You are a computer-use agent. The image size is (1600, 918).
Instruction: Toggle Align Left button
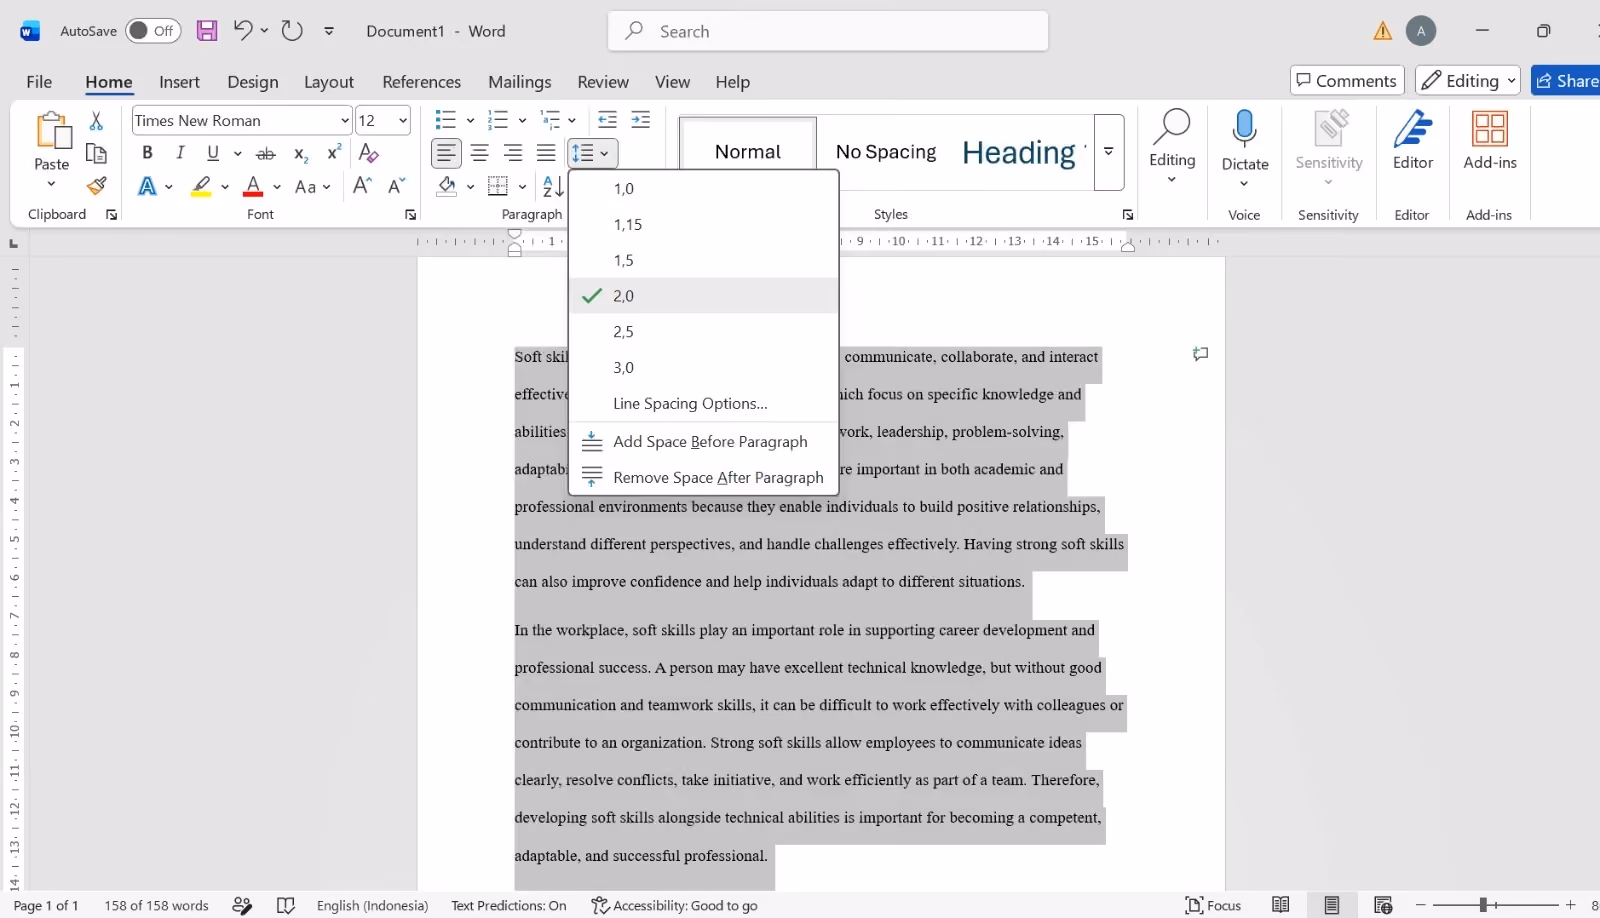click(x=446, y=153)
